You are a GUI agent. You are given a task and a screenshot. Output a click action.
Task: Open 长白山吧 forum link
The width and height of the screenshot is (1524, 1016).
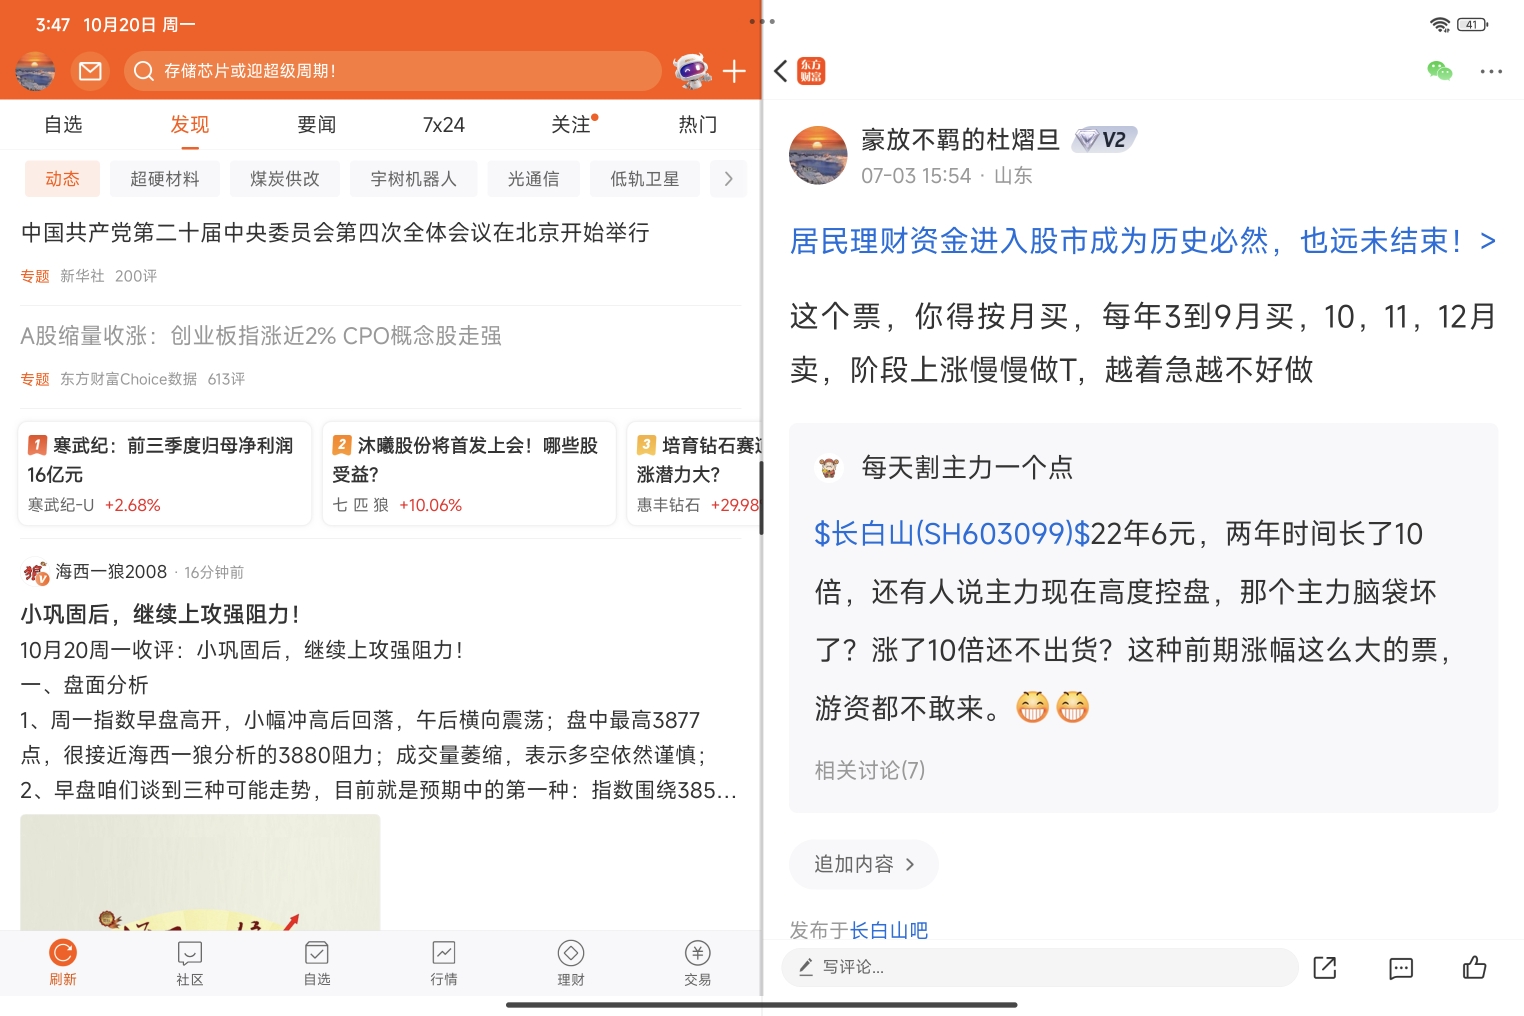click(889, 930)
